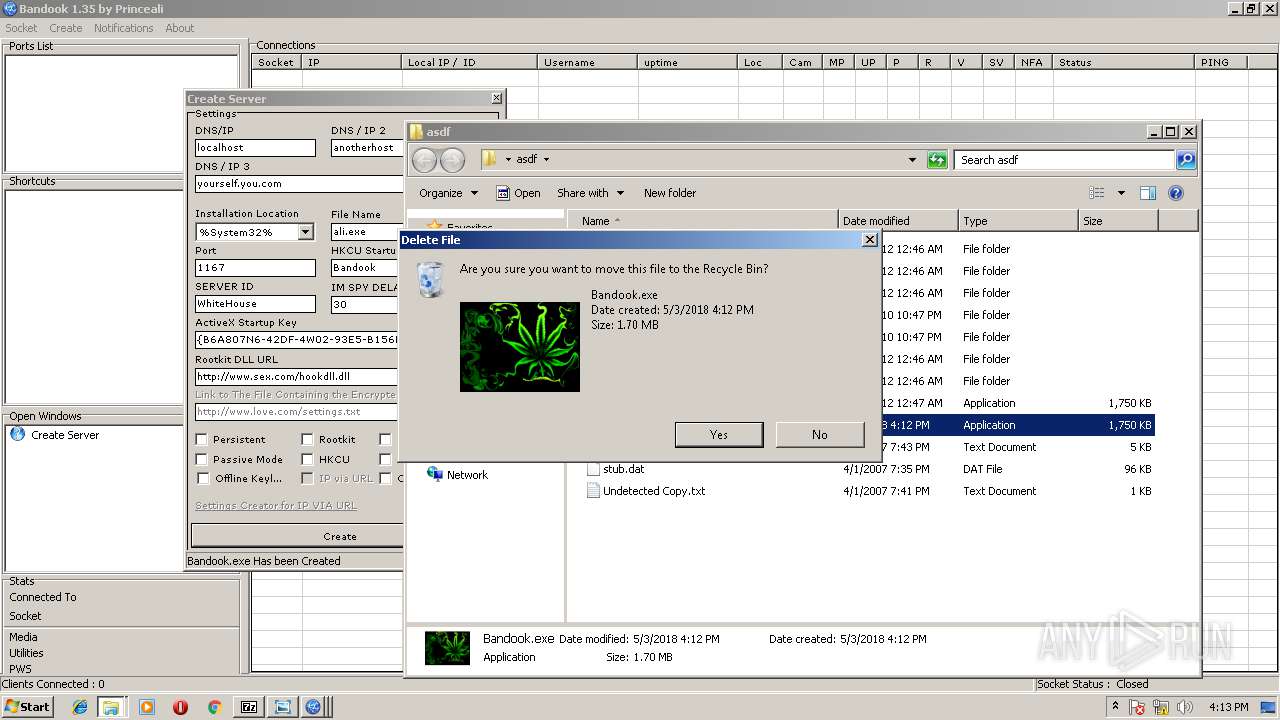Toggle the Persistent checkbox

click(202, 439)
